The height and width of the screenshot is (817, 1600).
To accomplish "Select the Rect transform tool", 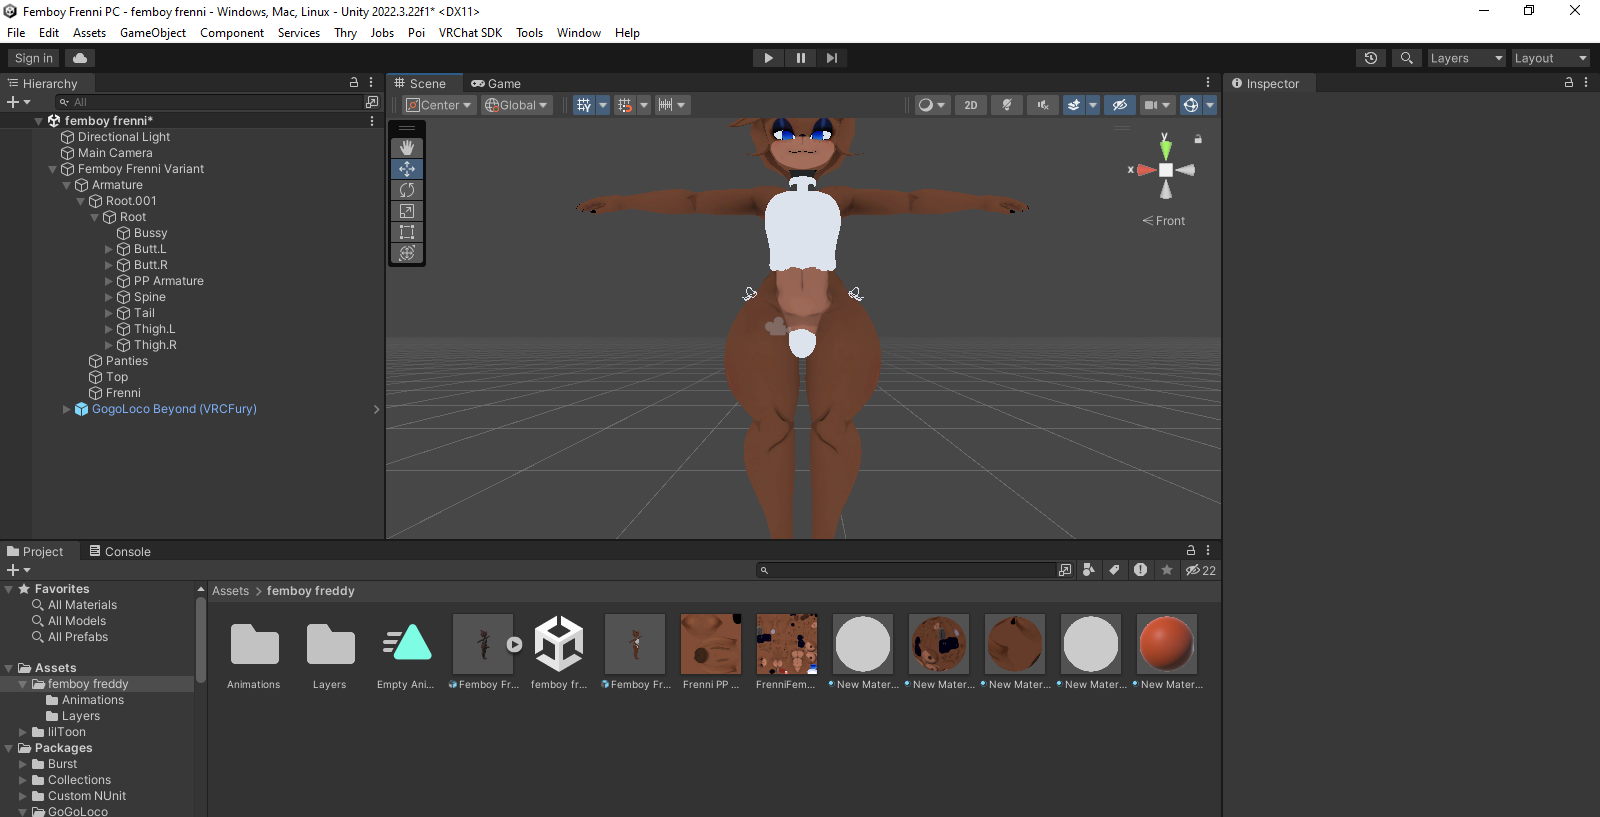I will (x=407, y=232).
